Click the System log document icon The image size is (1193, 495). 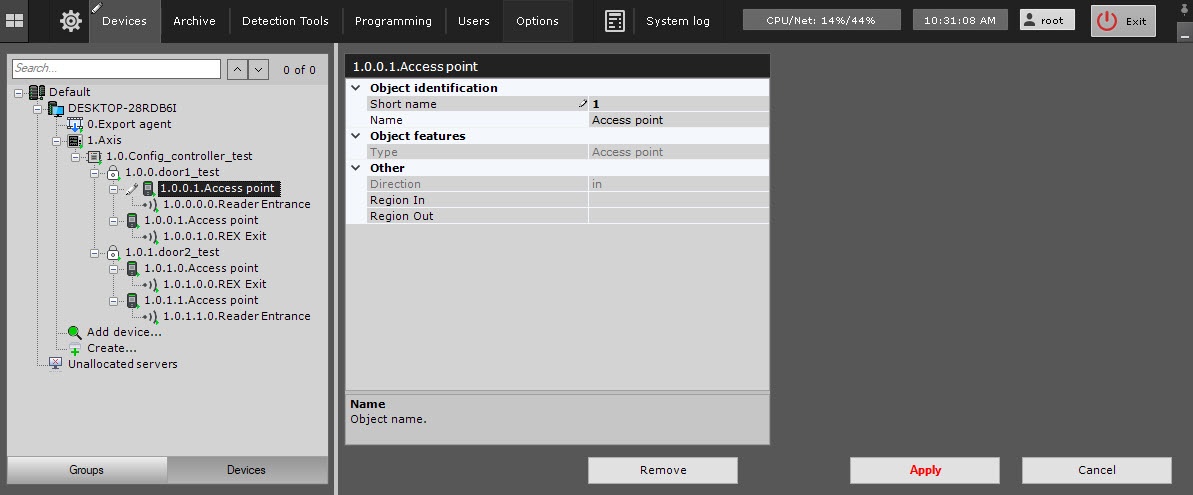616,21
